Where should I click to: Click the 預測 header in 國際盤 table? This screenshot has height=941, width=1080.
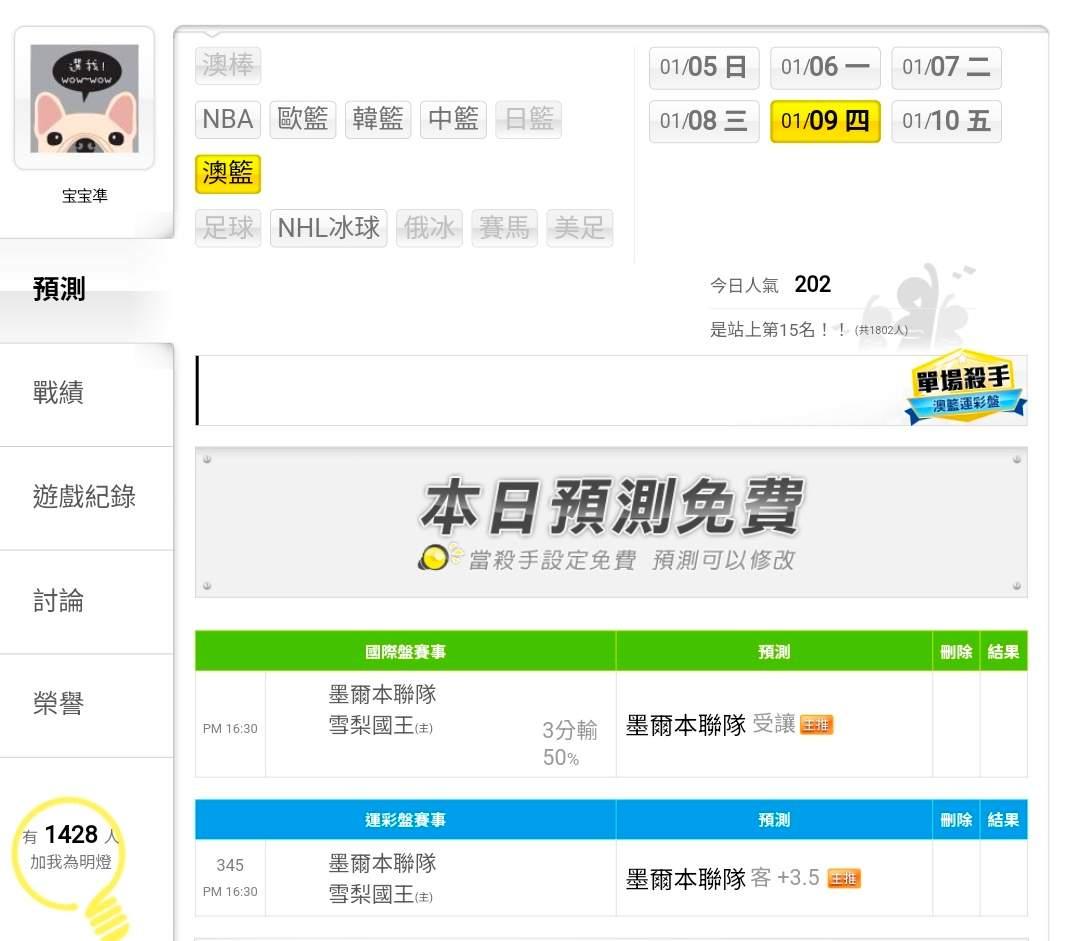click(x=773, y=652)
